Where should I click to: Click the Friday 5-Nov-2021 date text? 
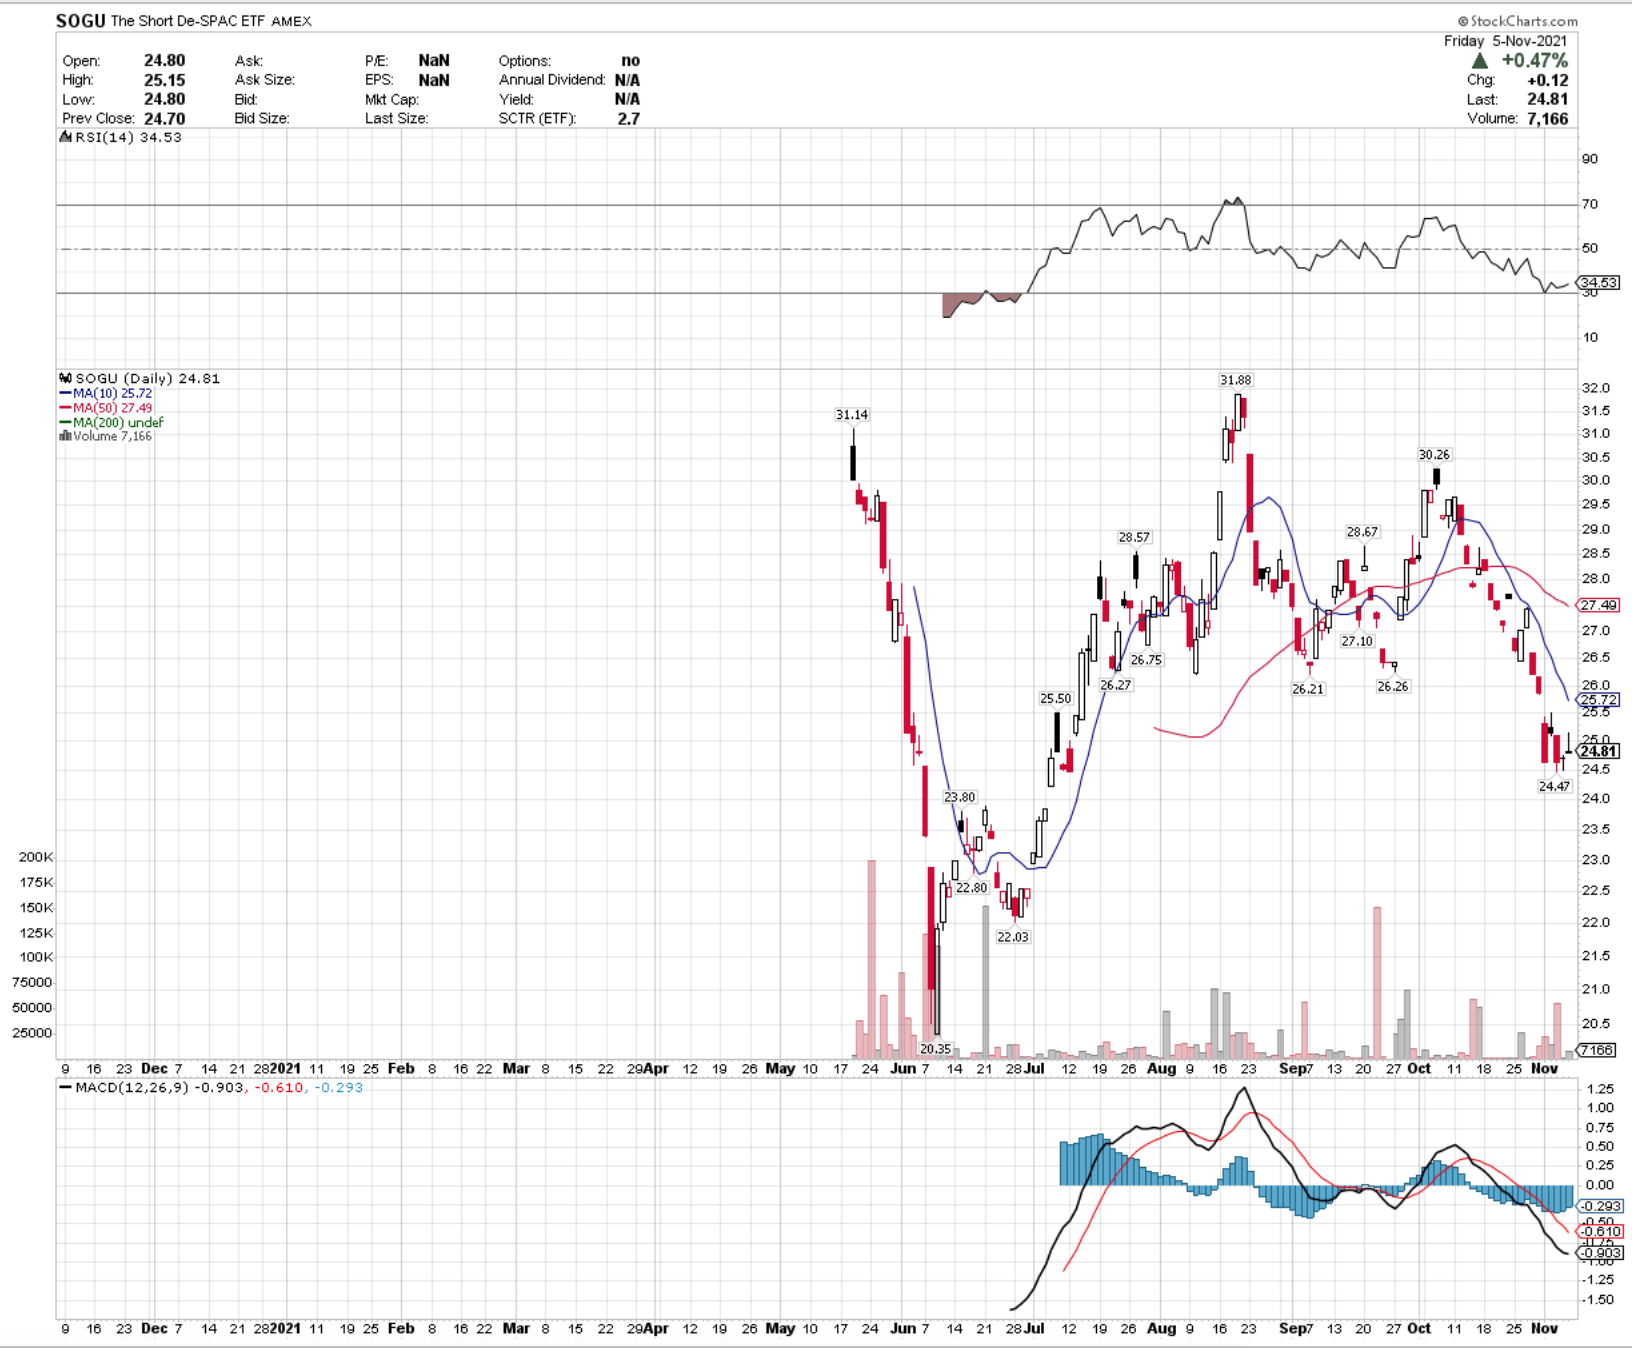click(1505, 41)
